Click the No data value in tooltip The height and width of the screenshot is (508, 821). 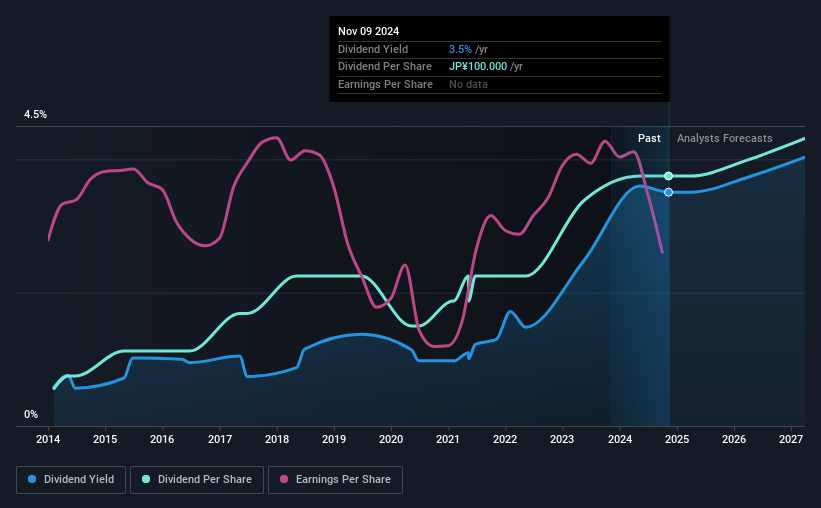click(x=468, y=84)
